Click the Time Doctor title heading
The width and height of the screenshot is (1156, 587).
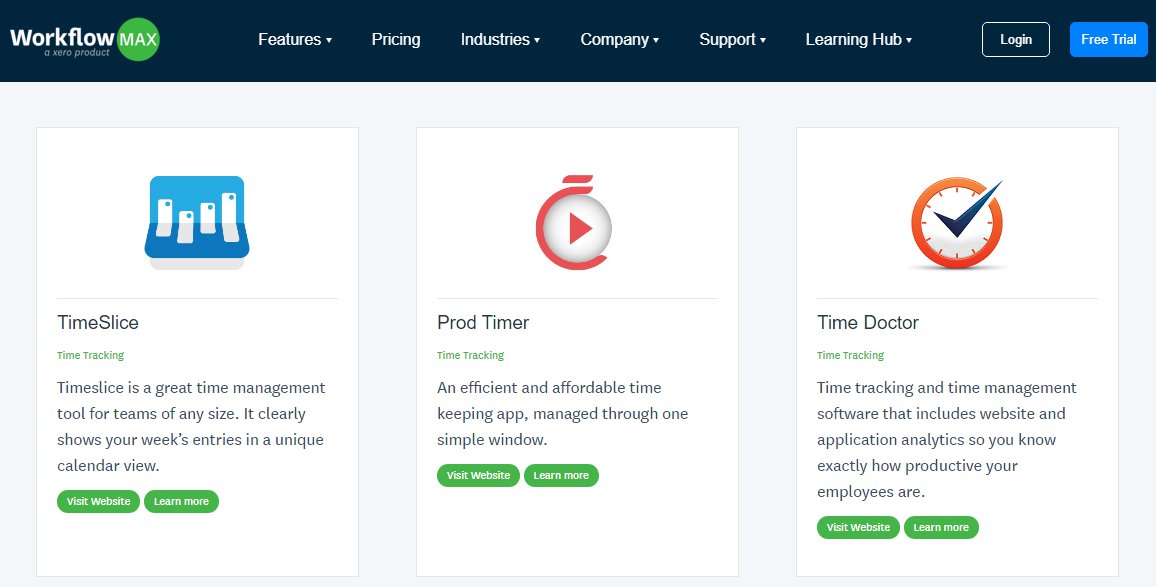click(868, 323)
